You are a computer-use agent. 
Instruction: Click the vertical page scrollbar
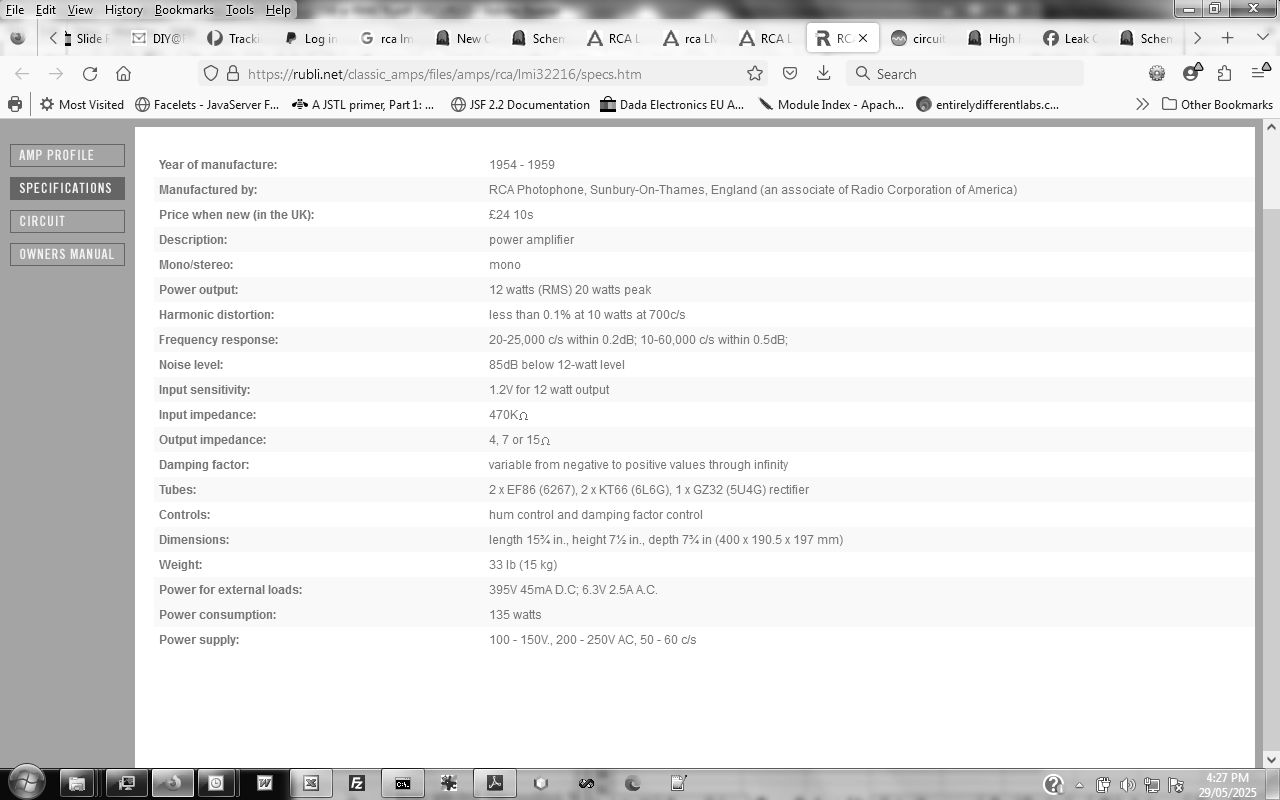click(1271, 400)
